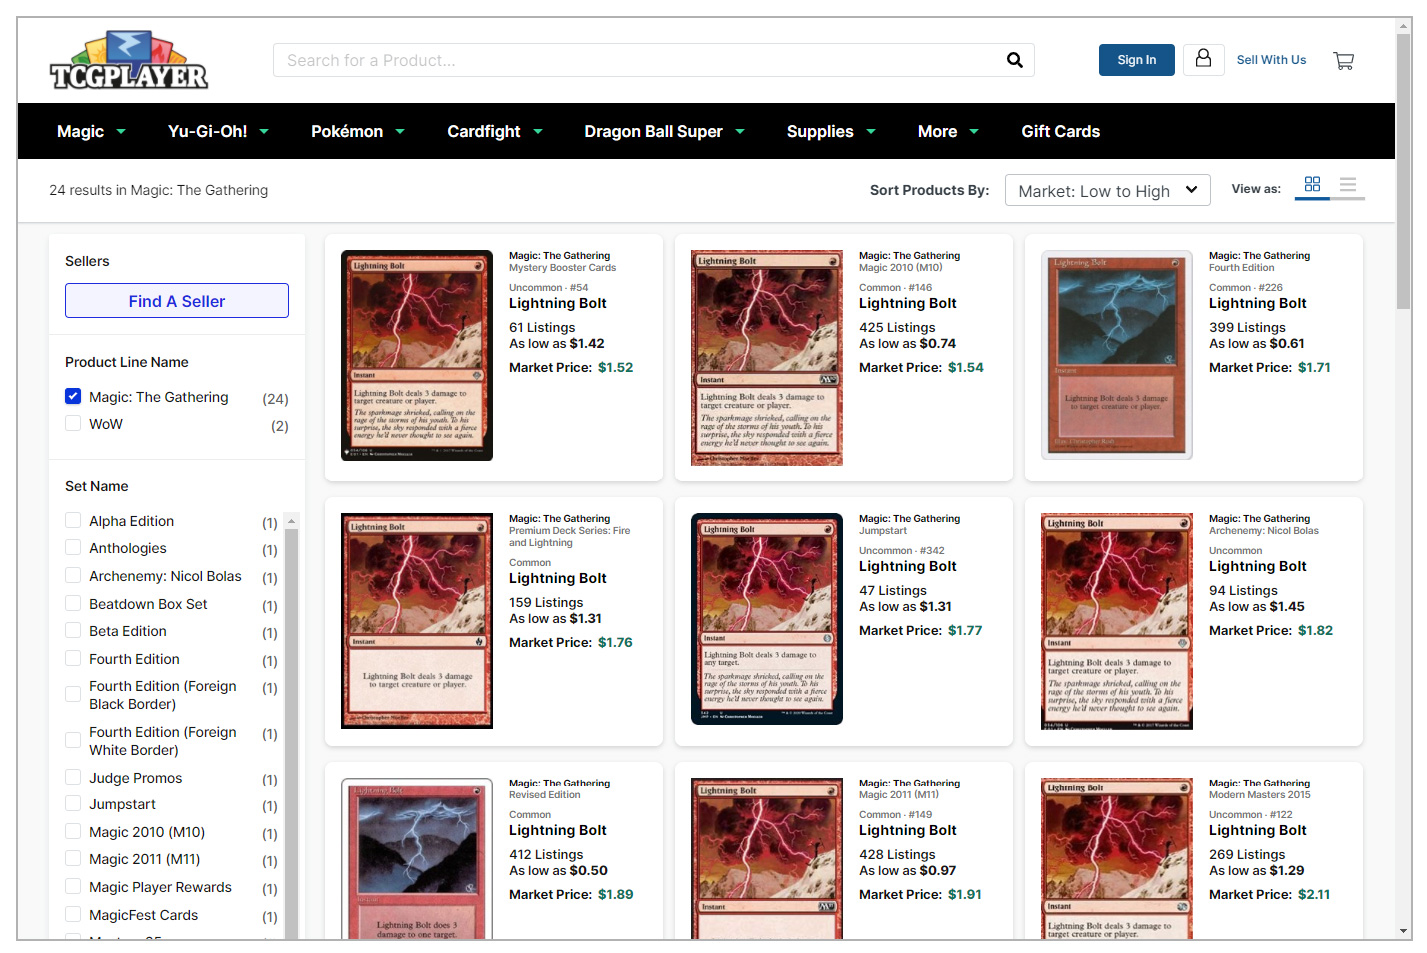Open the user account icon

pos(1204,59)
